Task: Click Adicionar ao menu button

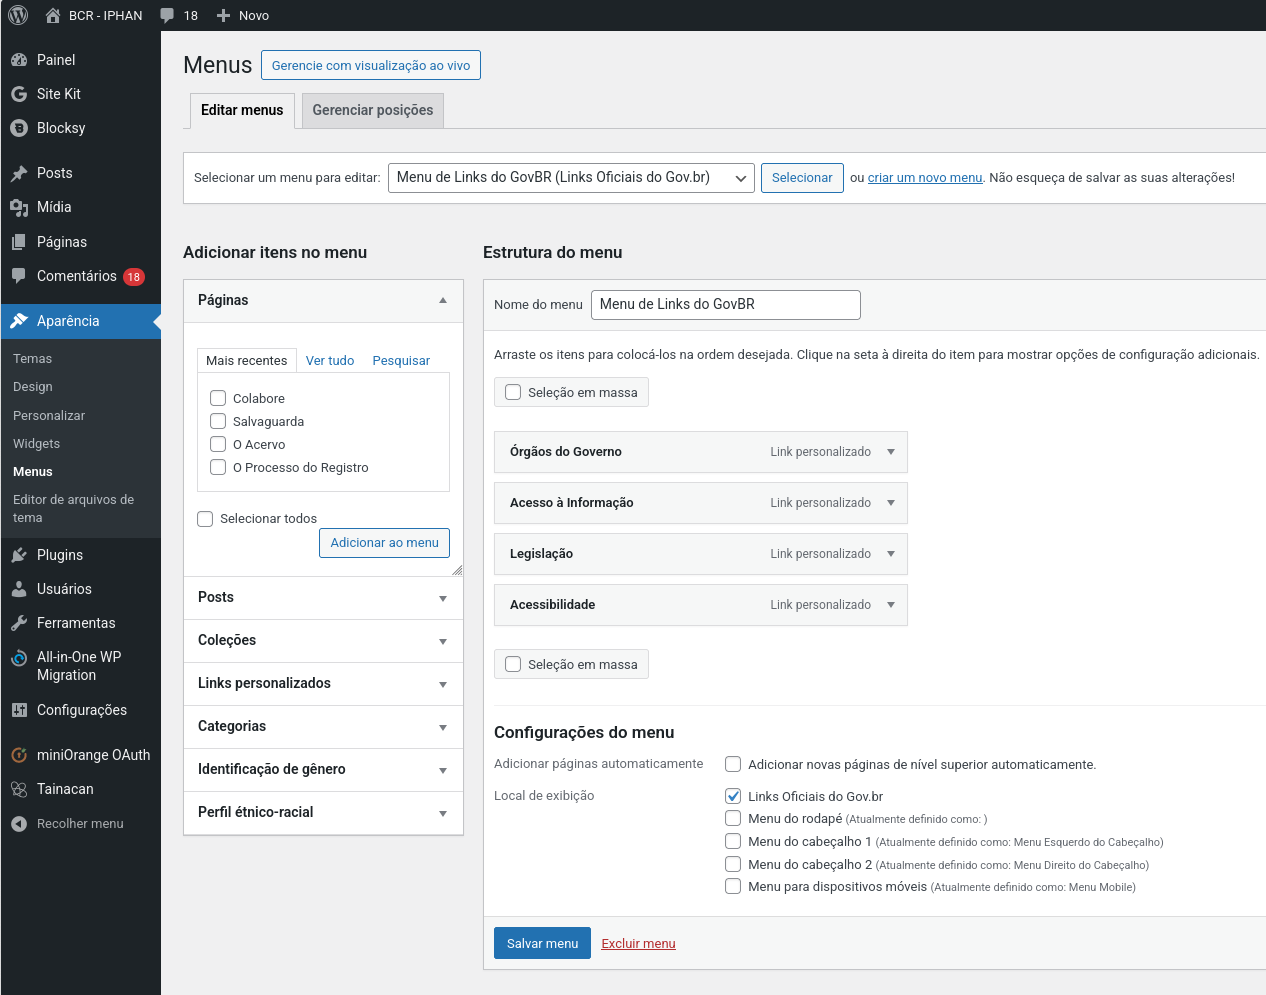Action: pyautogui.click(x=385, y=543)
